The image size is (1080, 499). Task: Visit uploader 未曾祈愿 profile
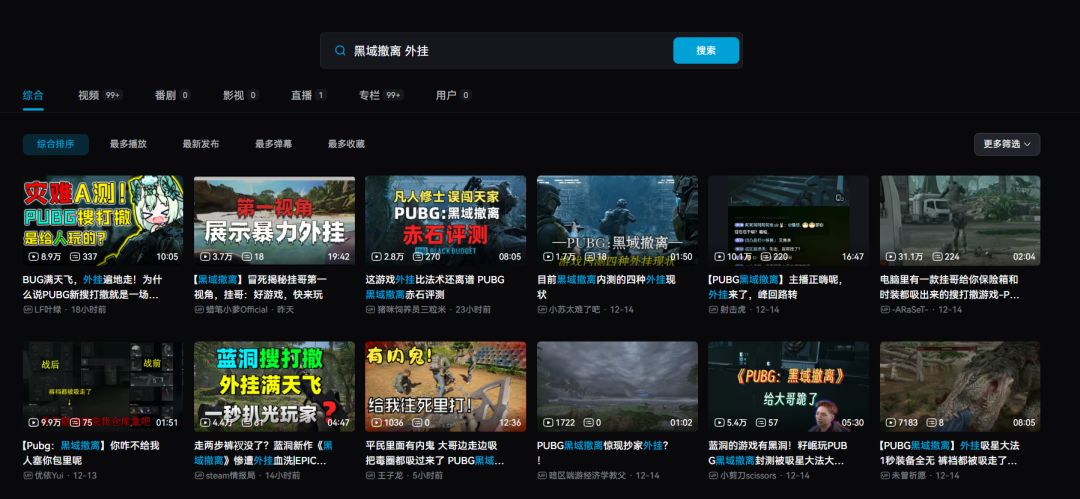tap(908, 476)
